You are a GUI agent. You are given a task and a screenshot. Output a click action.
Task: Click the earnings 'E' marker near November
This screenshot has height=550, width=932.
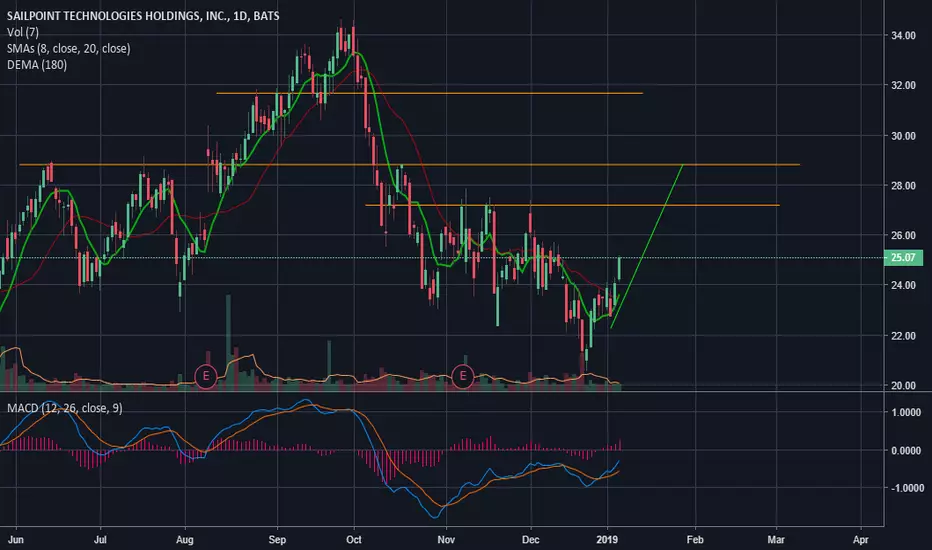462,376
